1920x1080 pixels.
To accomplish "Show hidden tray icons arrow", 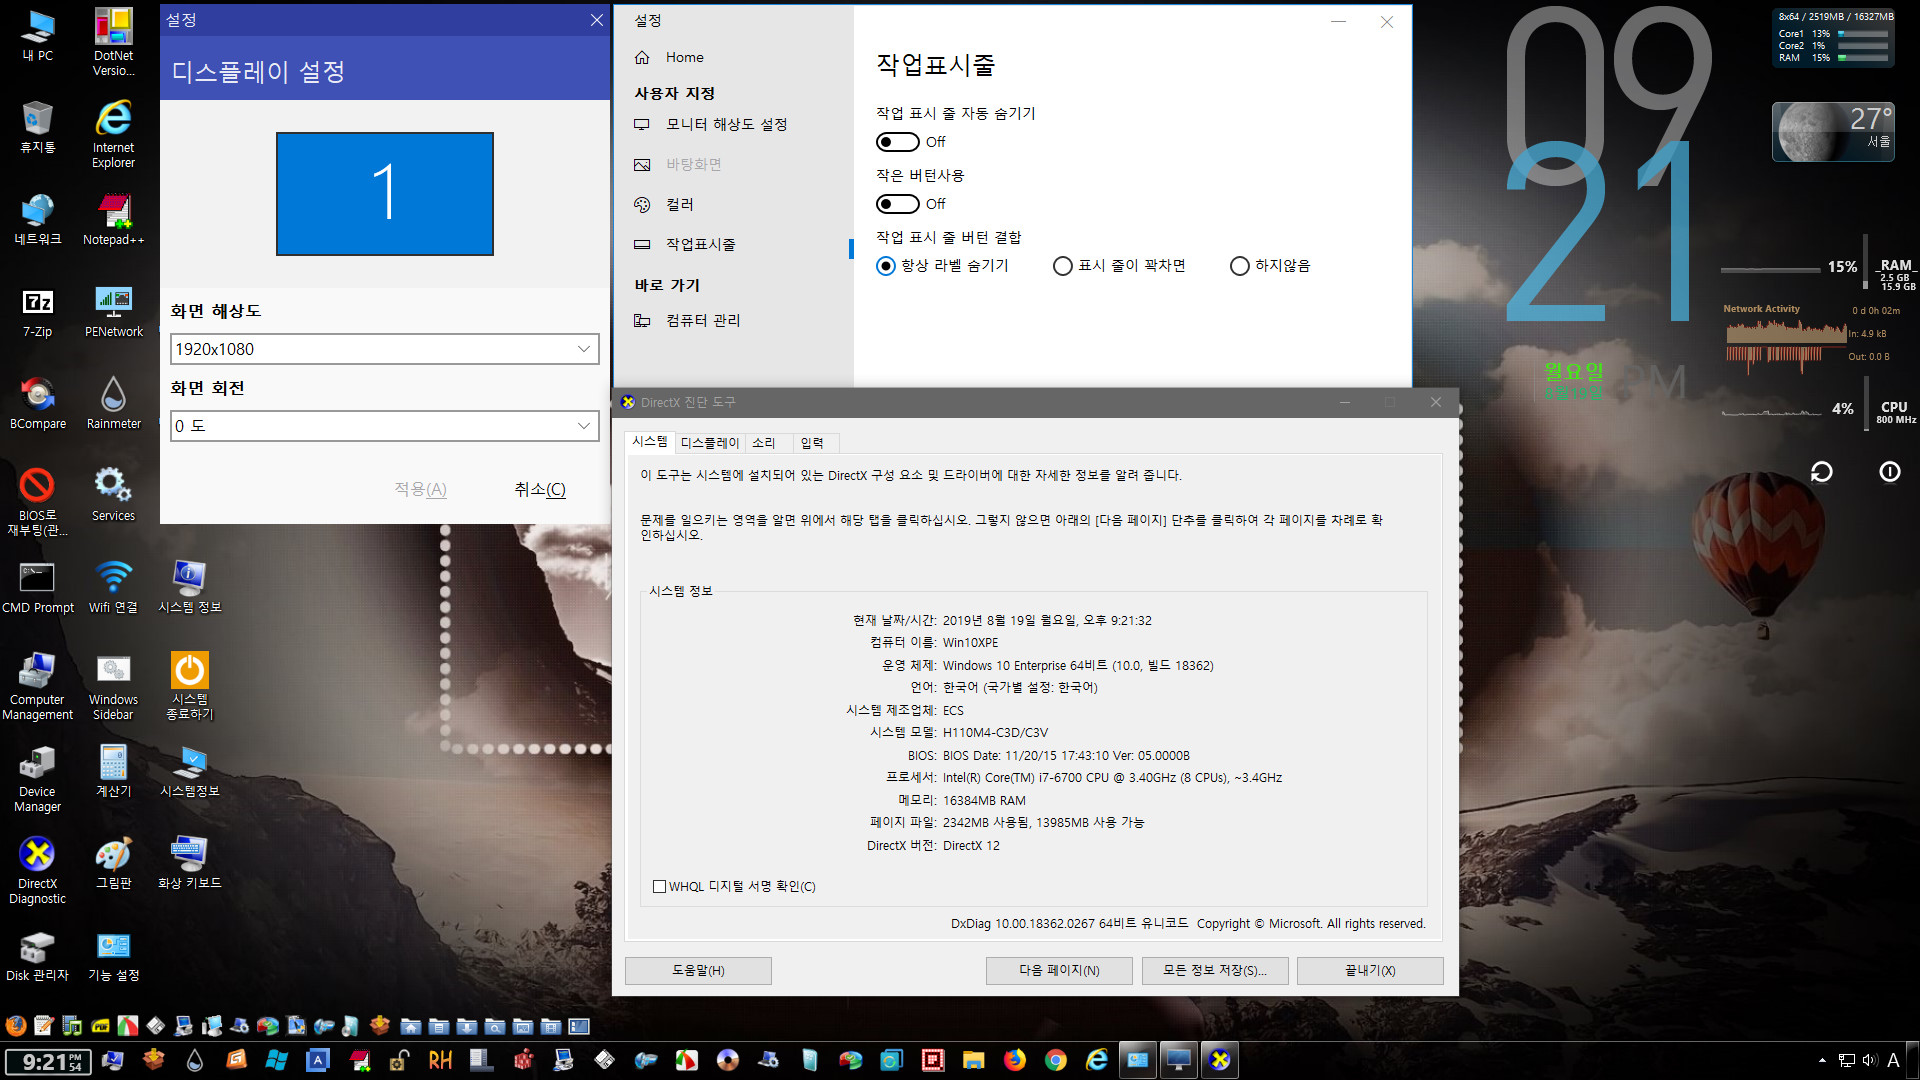I will pos(1822,1060).
